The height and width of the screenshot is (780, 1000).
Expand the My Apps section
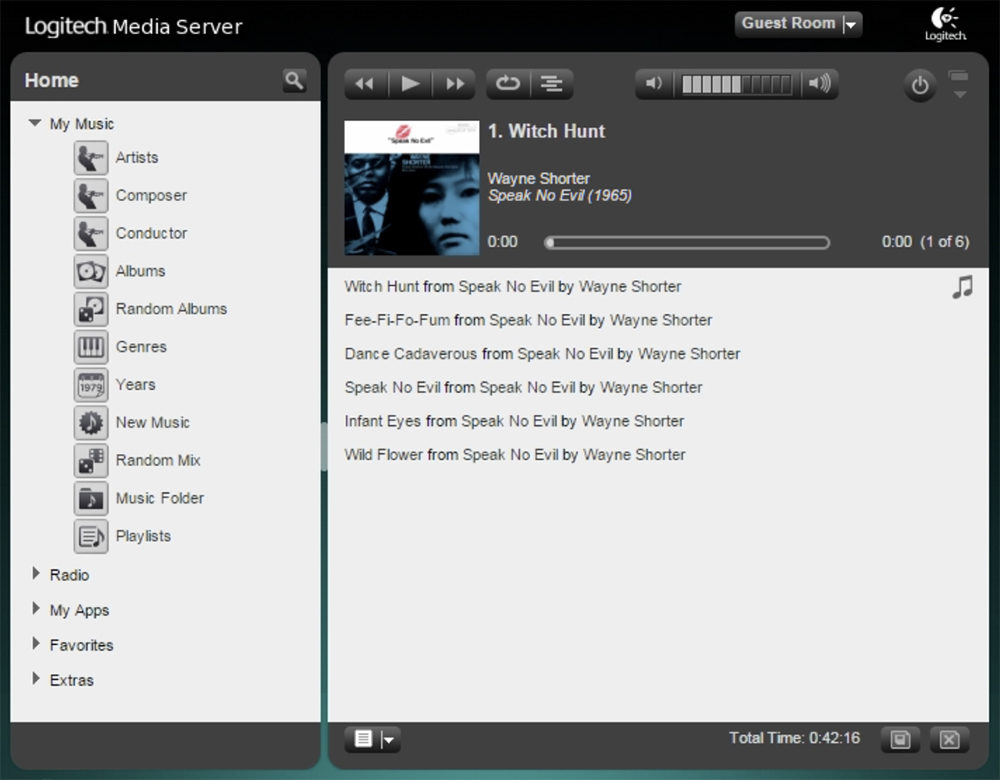[36, 609]
